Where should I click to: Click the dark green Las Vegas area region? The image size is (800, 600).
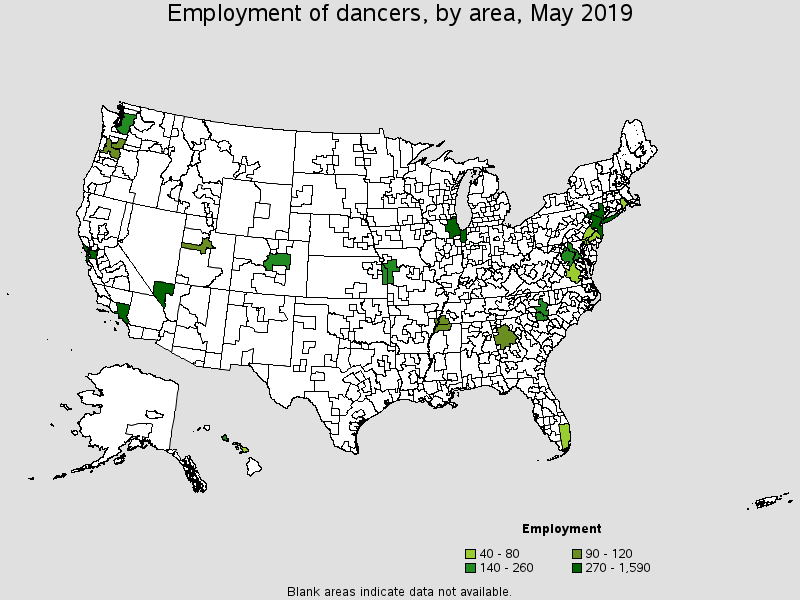(163, 292)
